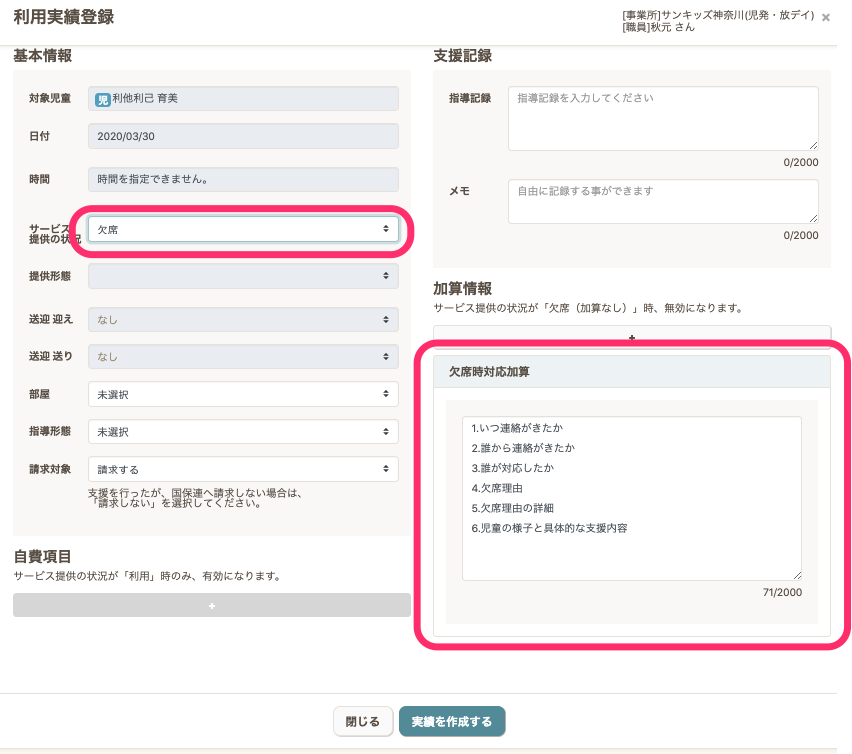Image resolution: width=852 pixels, height=754 pixels.
Task: Expand the 送迎 迎え dropdown
Action: (243, 320)
